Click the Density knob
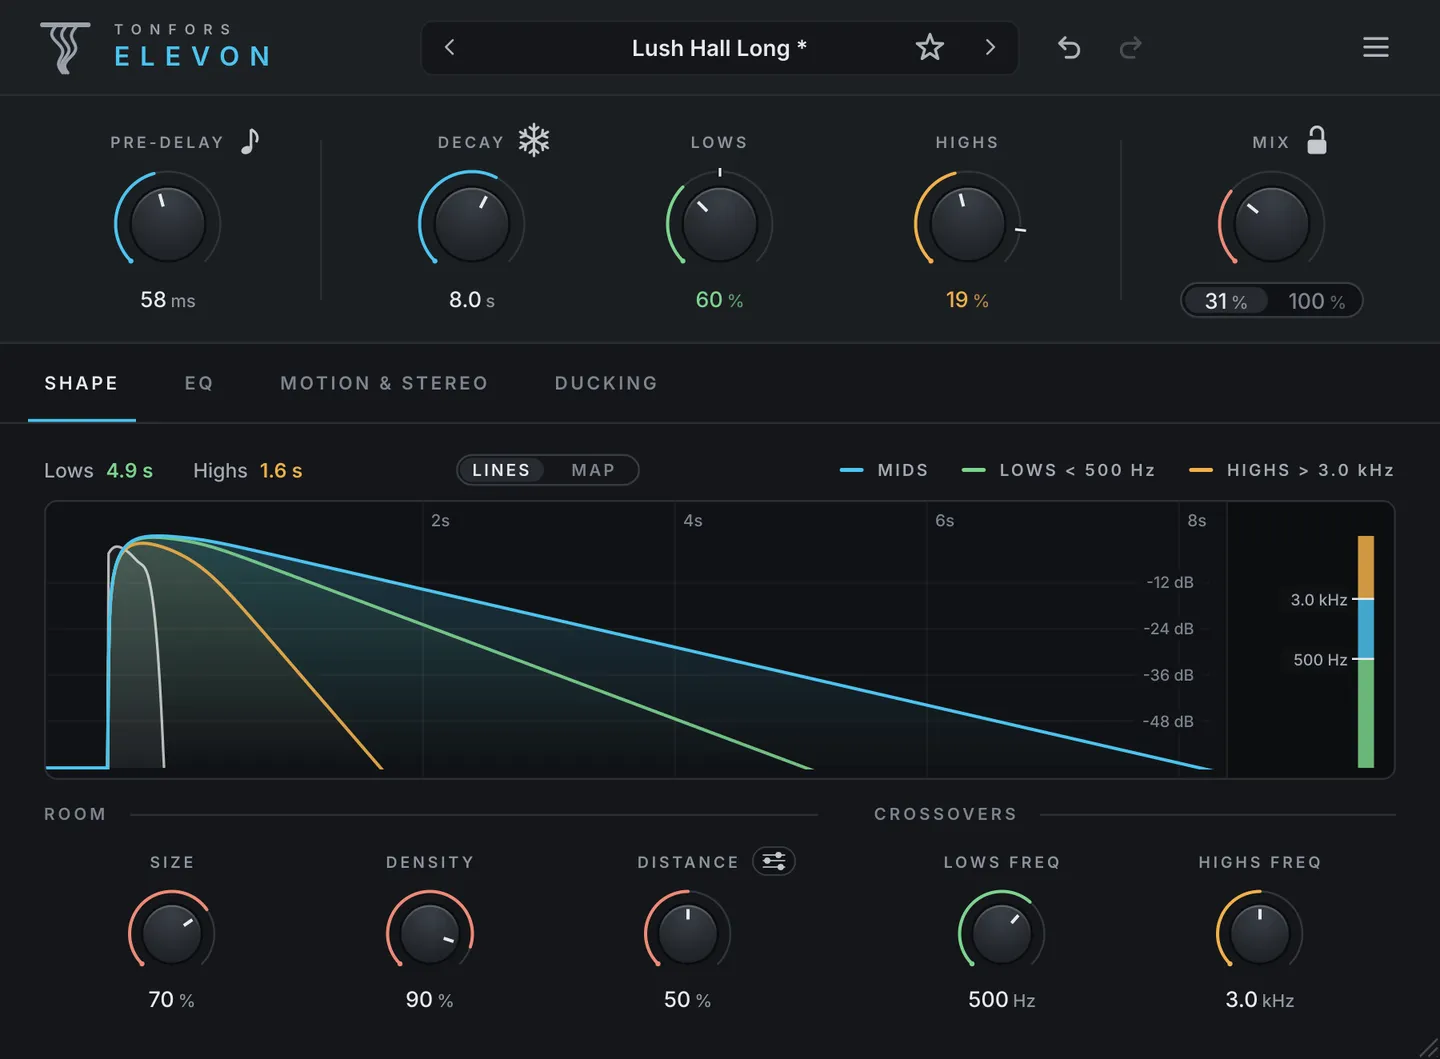Image resolution: width=1440 pixels, height=1059 pixels. 430,933
